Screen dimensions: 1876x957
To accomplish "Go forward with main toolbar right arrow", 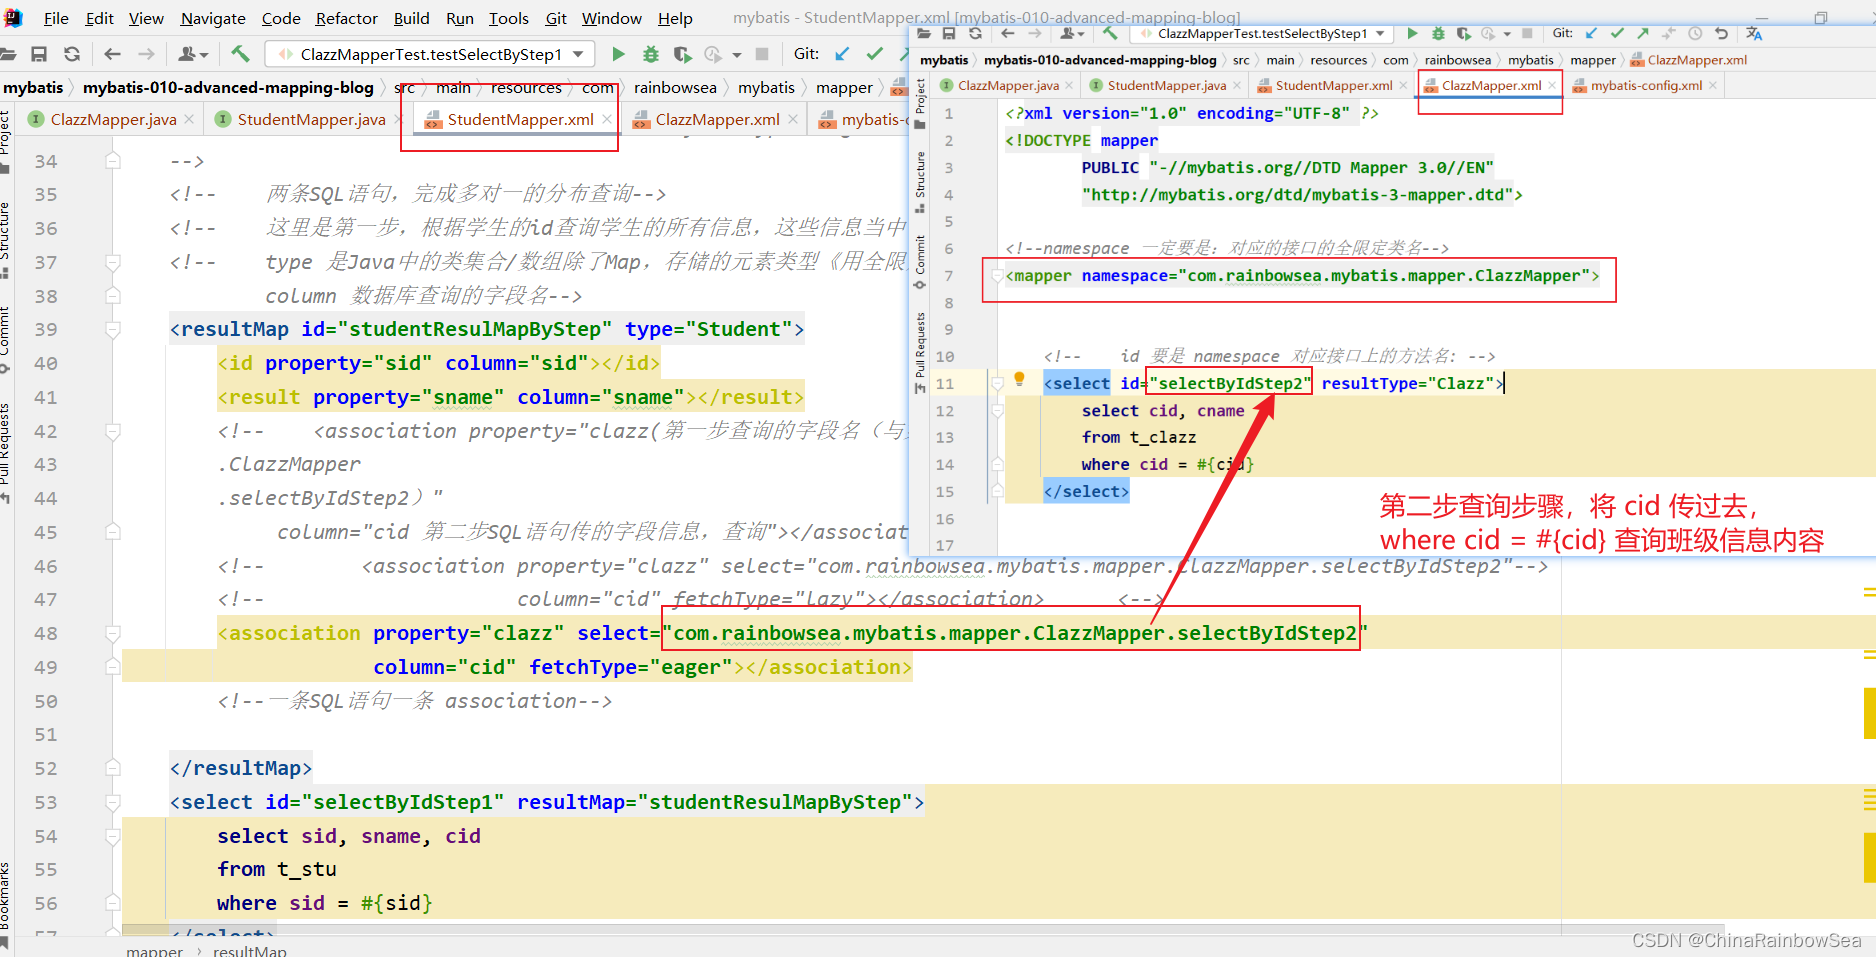I will [x=146, y=54].
